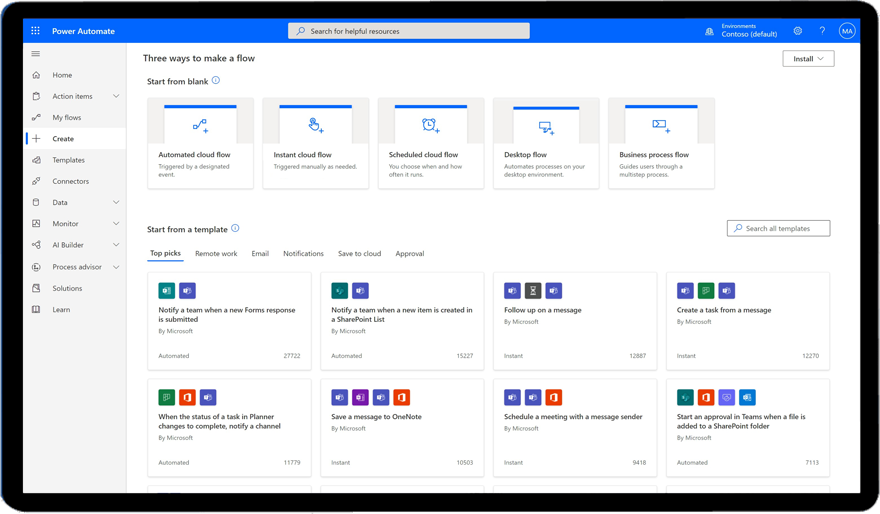Click the Action items clipboard icon
The height and width of the screenshot is (514, 880).
[x=36, y=96]
